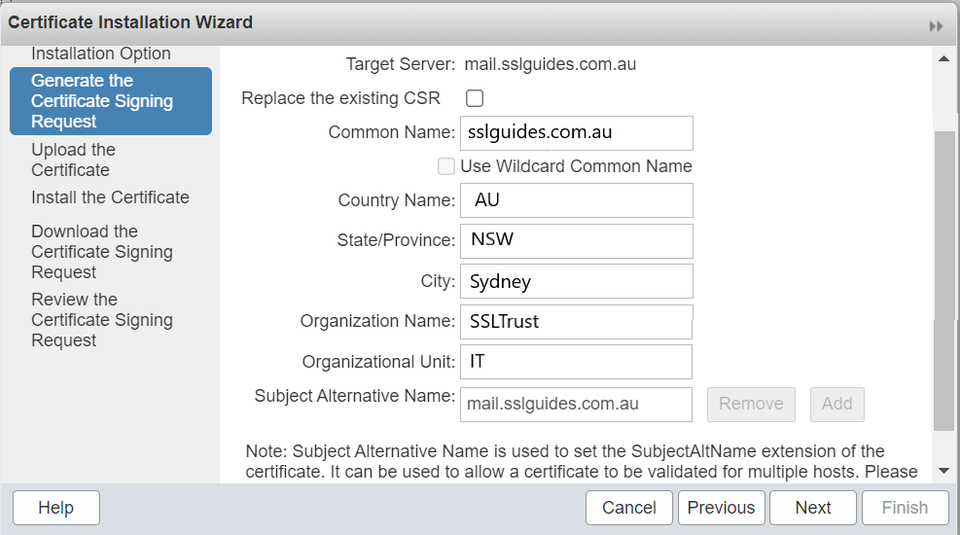Select Generate the Certificate Signing Request step
The height and width of the screenshot is (535, 960).
[x=110, y=101]
